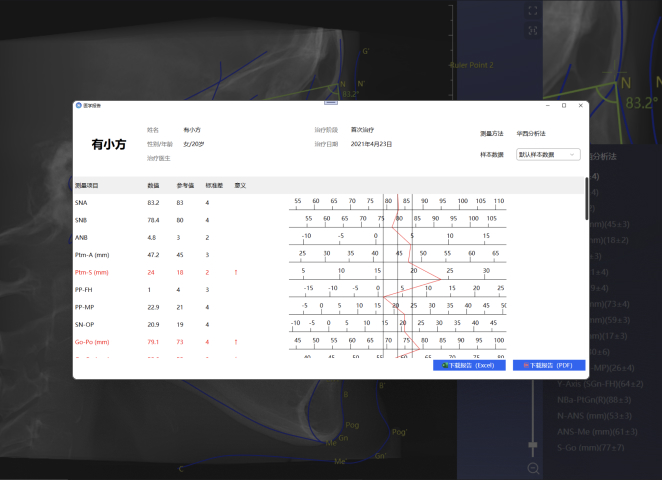662x480 pixels.
Task: Download the report as PDF
Action: pyautogui.click(x=549, y=365)
